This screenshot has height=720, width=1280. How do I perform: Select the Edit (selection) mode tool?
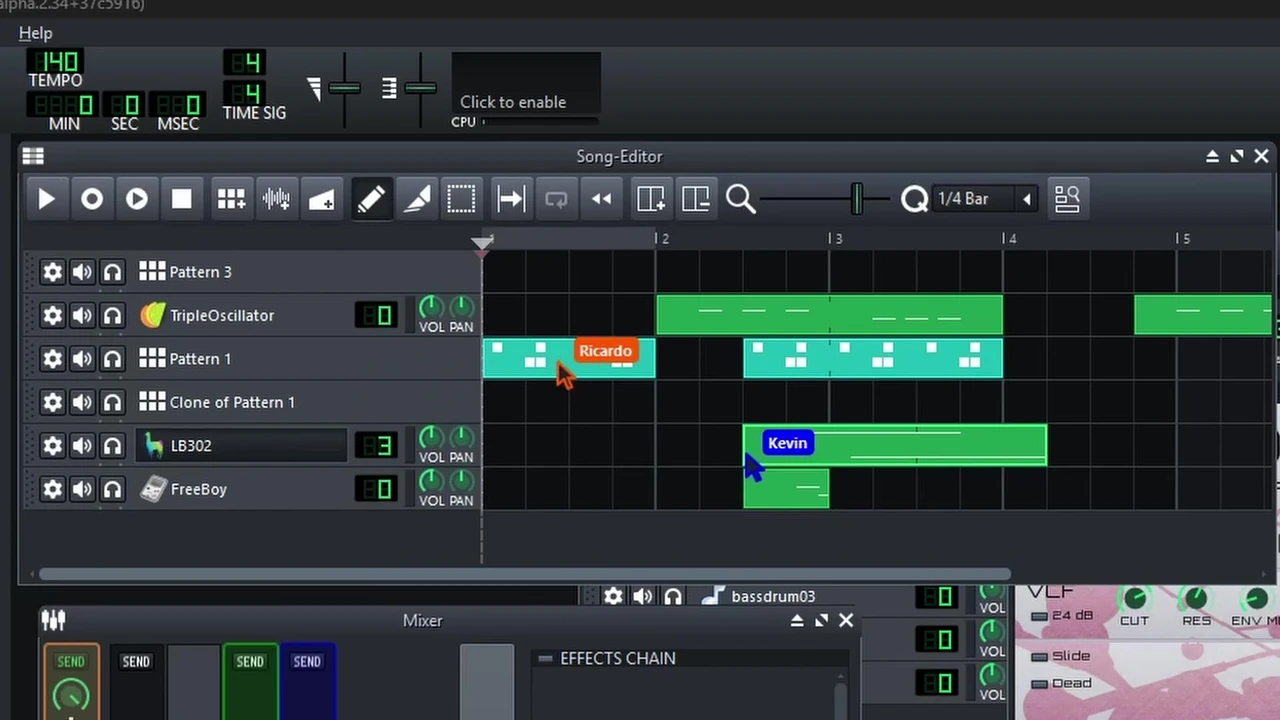(x=461, y=199)
